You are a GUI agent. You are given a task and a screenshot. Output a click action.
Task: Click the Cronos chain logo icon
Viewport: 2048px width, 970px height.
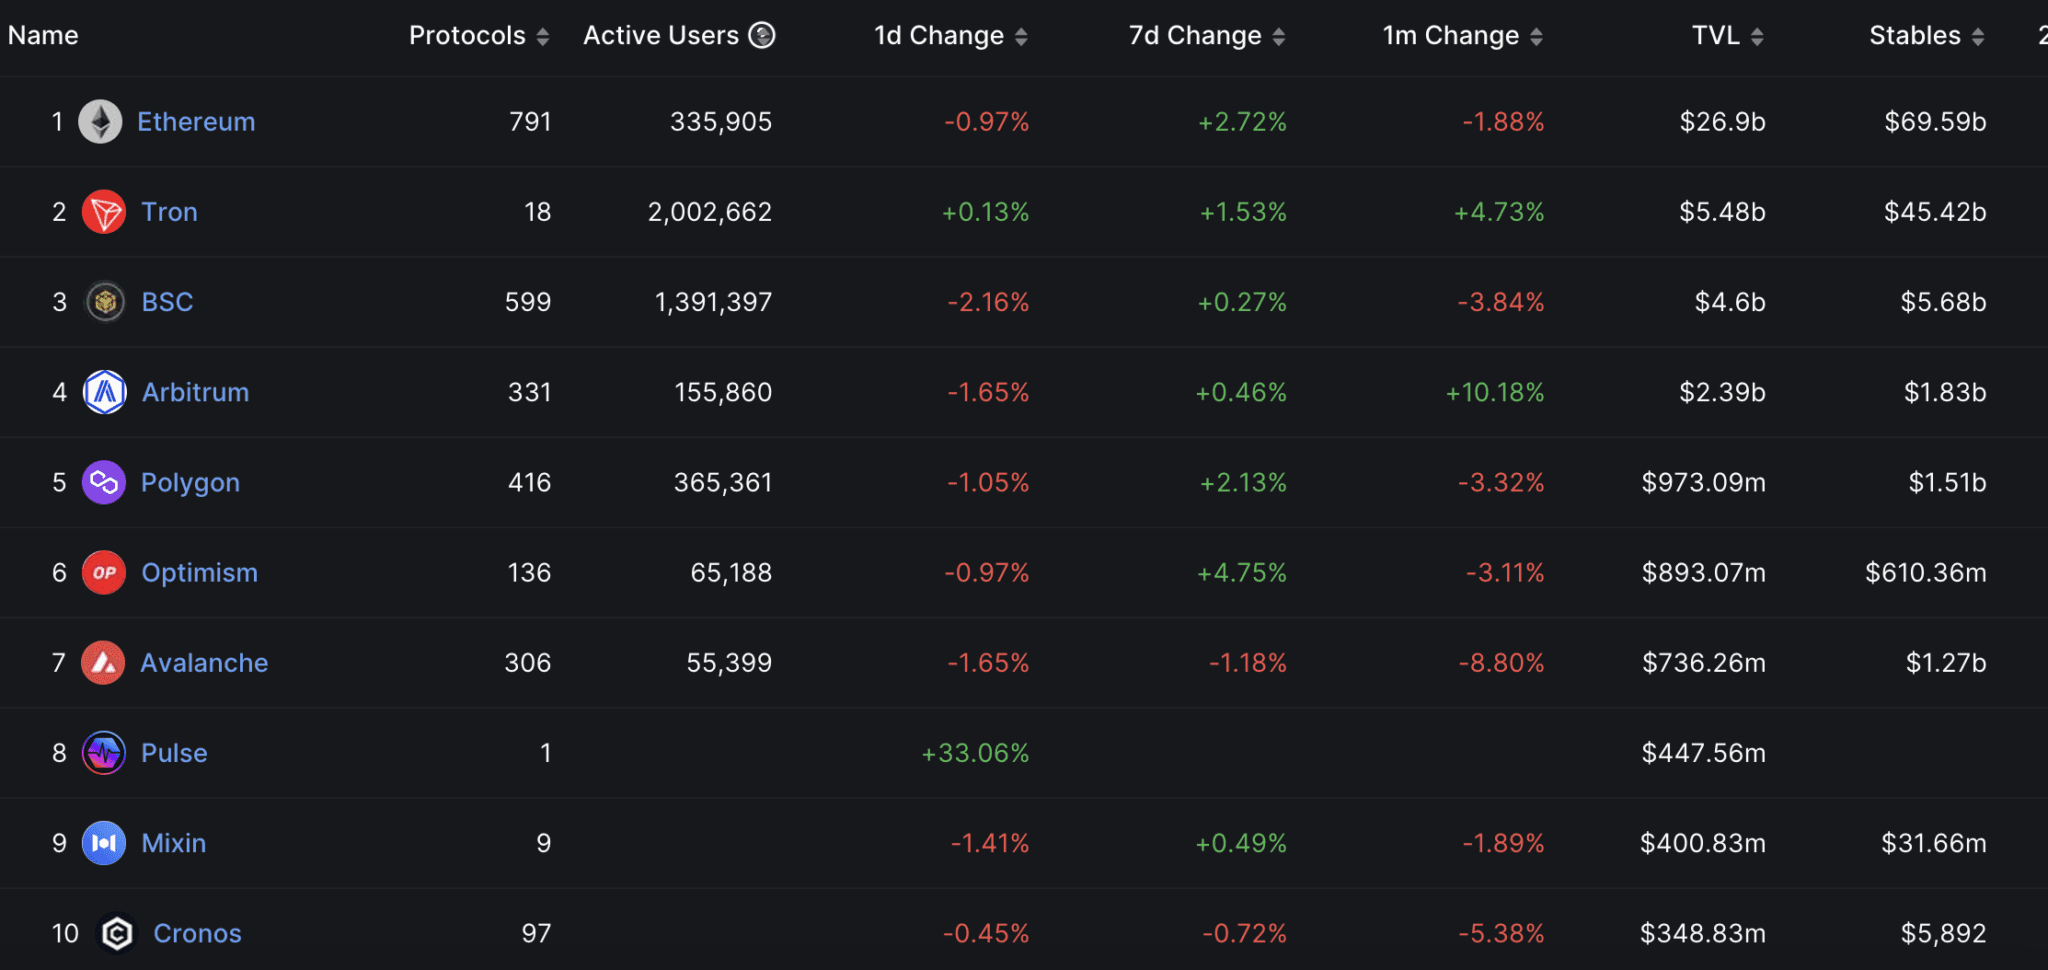[117, 933]
